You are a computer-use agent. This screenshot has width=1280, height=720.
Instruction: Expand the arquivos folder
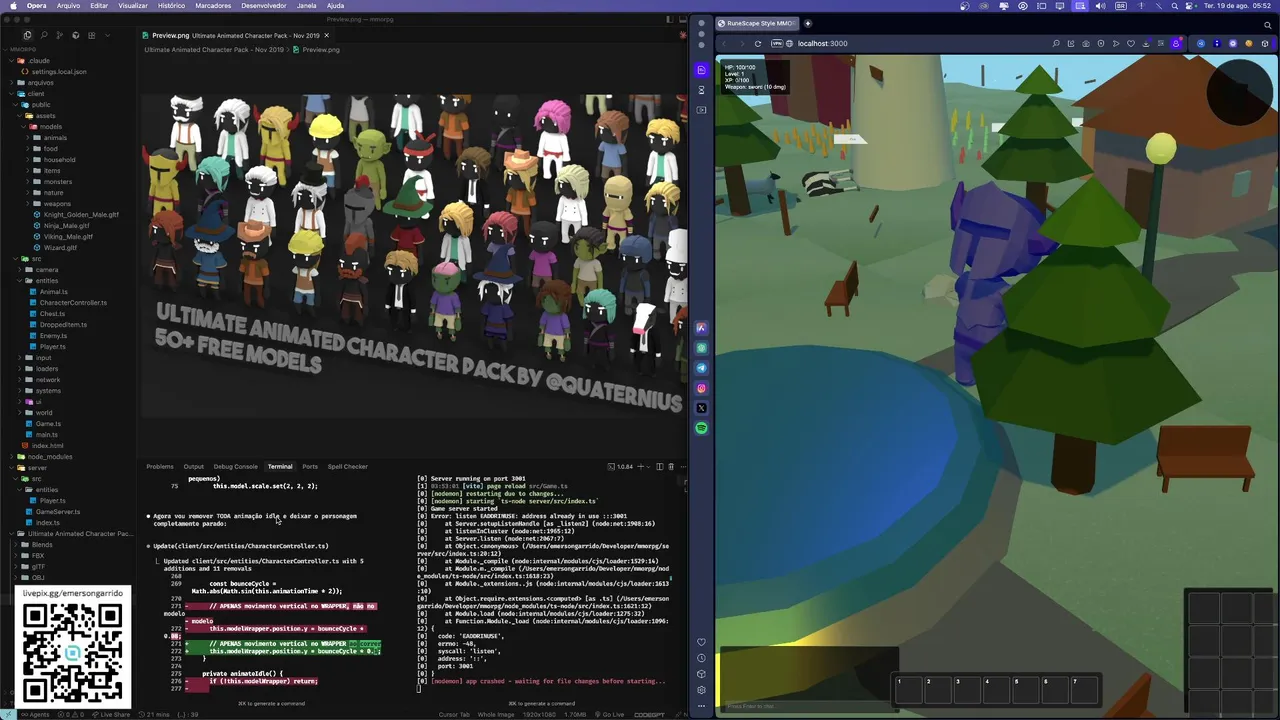[41, 82]
